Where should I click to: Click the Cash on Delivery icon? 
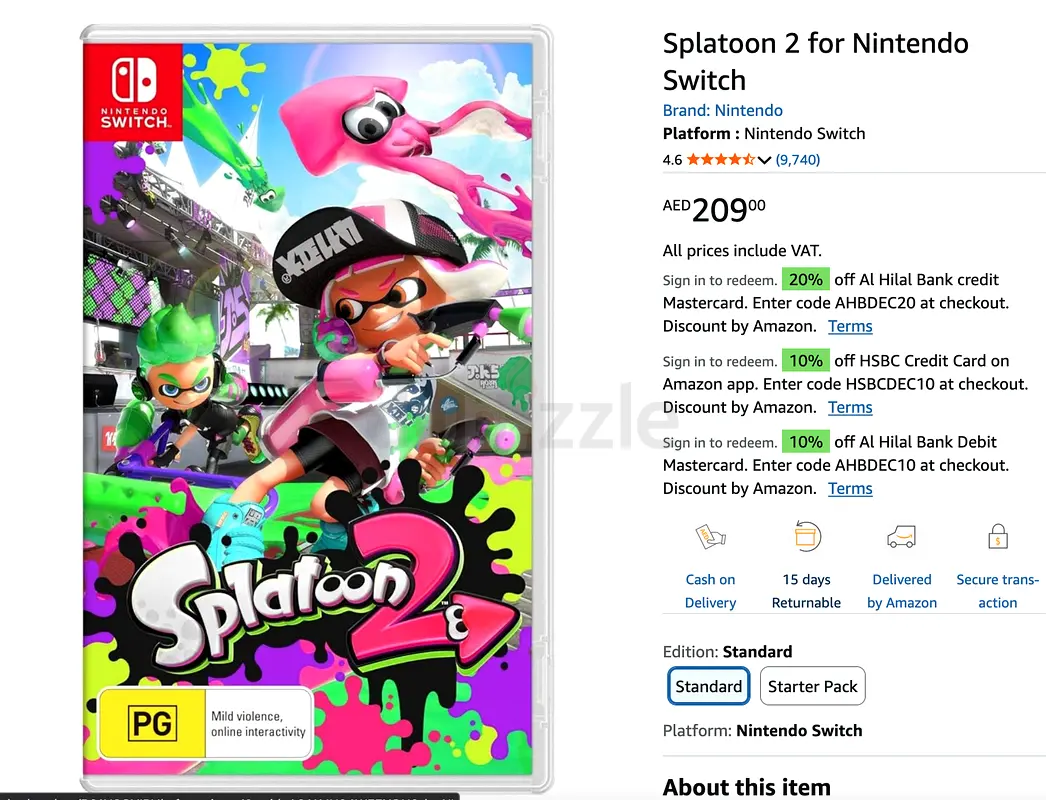pyautogui.click(x=710, y=538)
